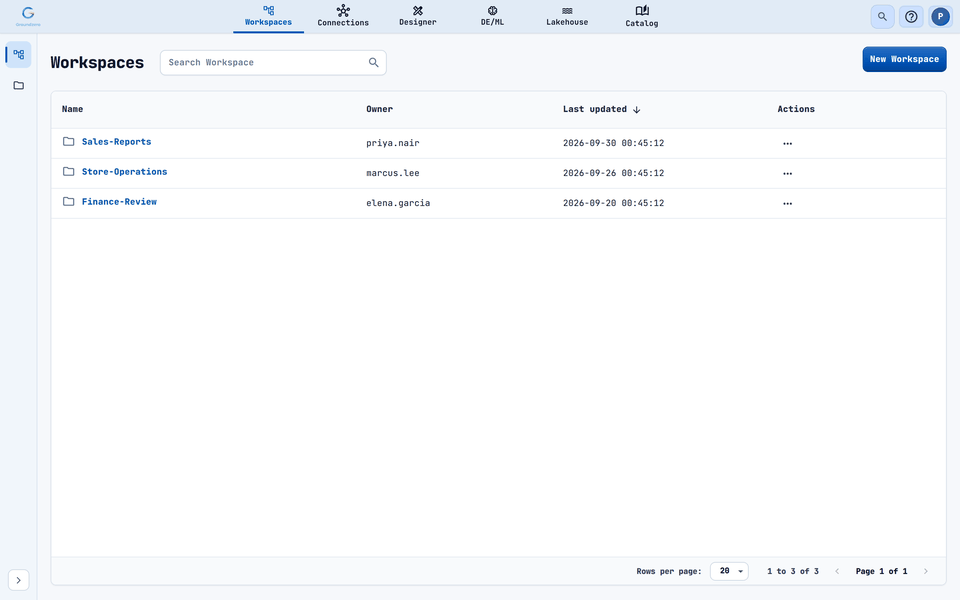Open the Lakehouse tab
Viewport: 960px width, 600px height.
(567, 17)
